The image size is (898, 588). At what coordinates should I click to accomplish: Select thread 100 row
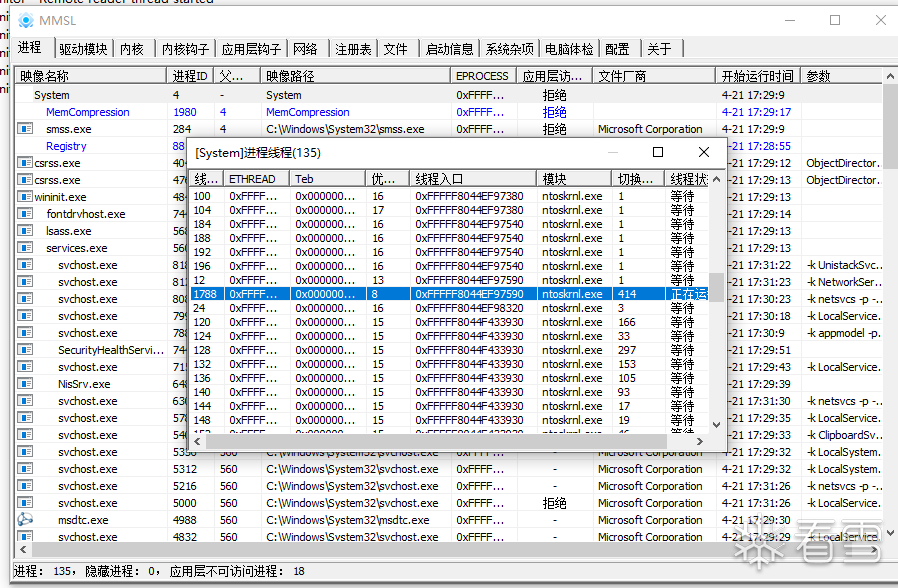450,196
